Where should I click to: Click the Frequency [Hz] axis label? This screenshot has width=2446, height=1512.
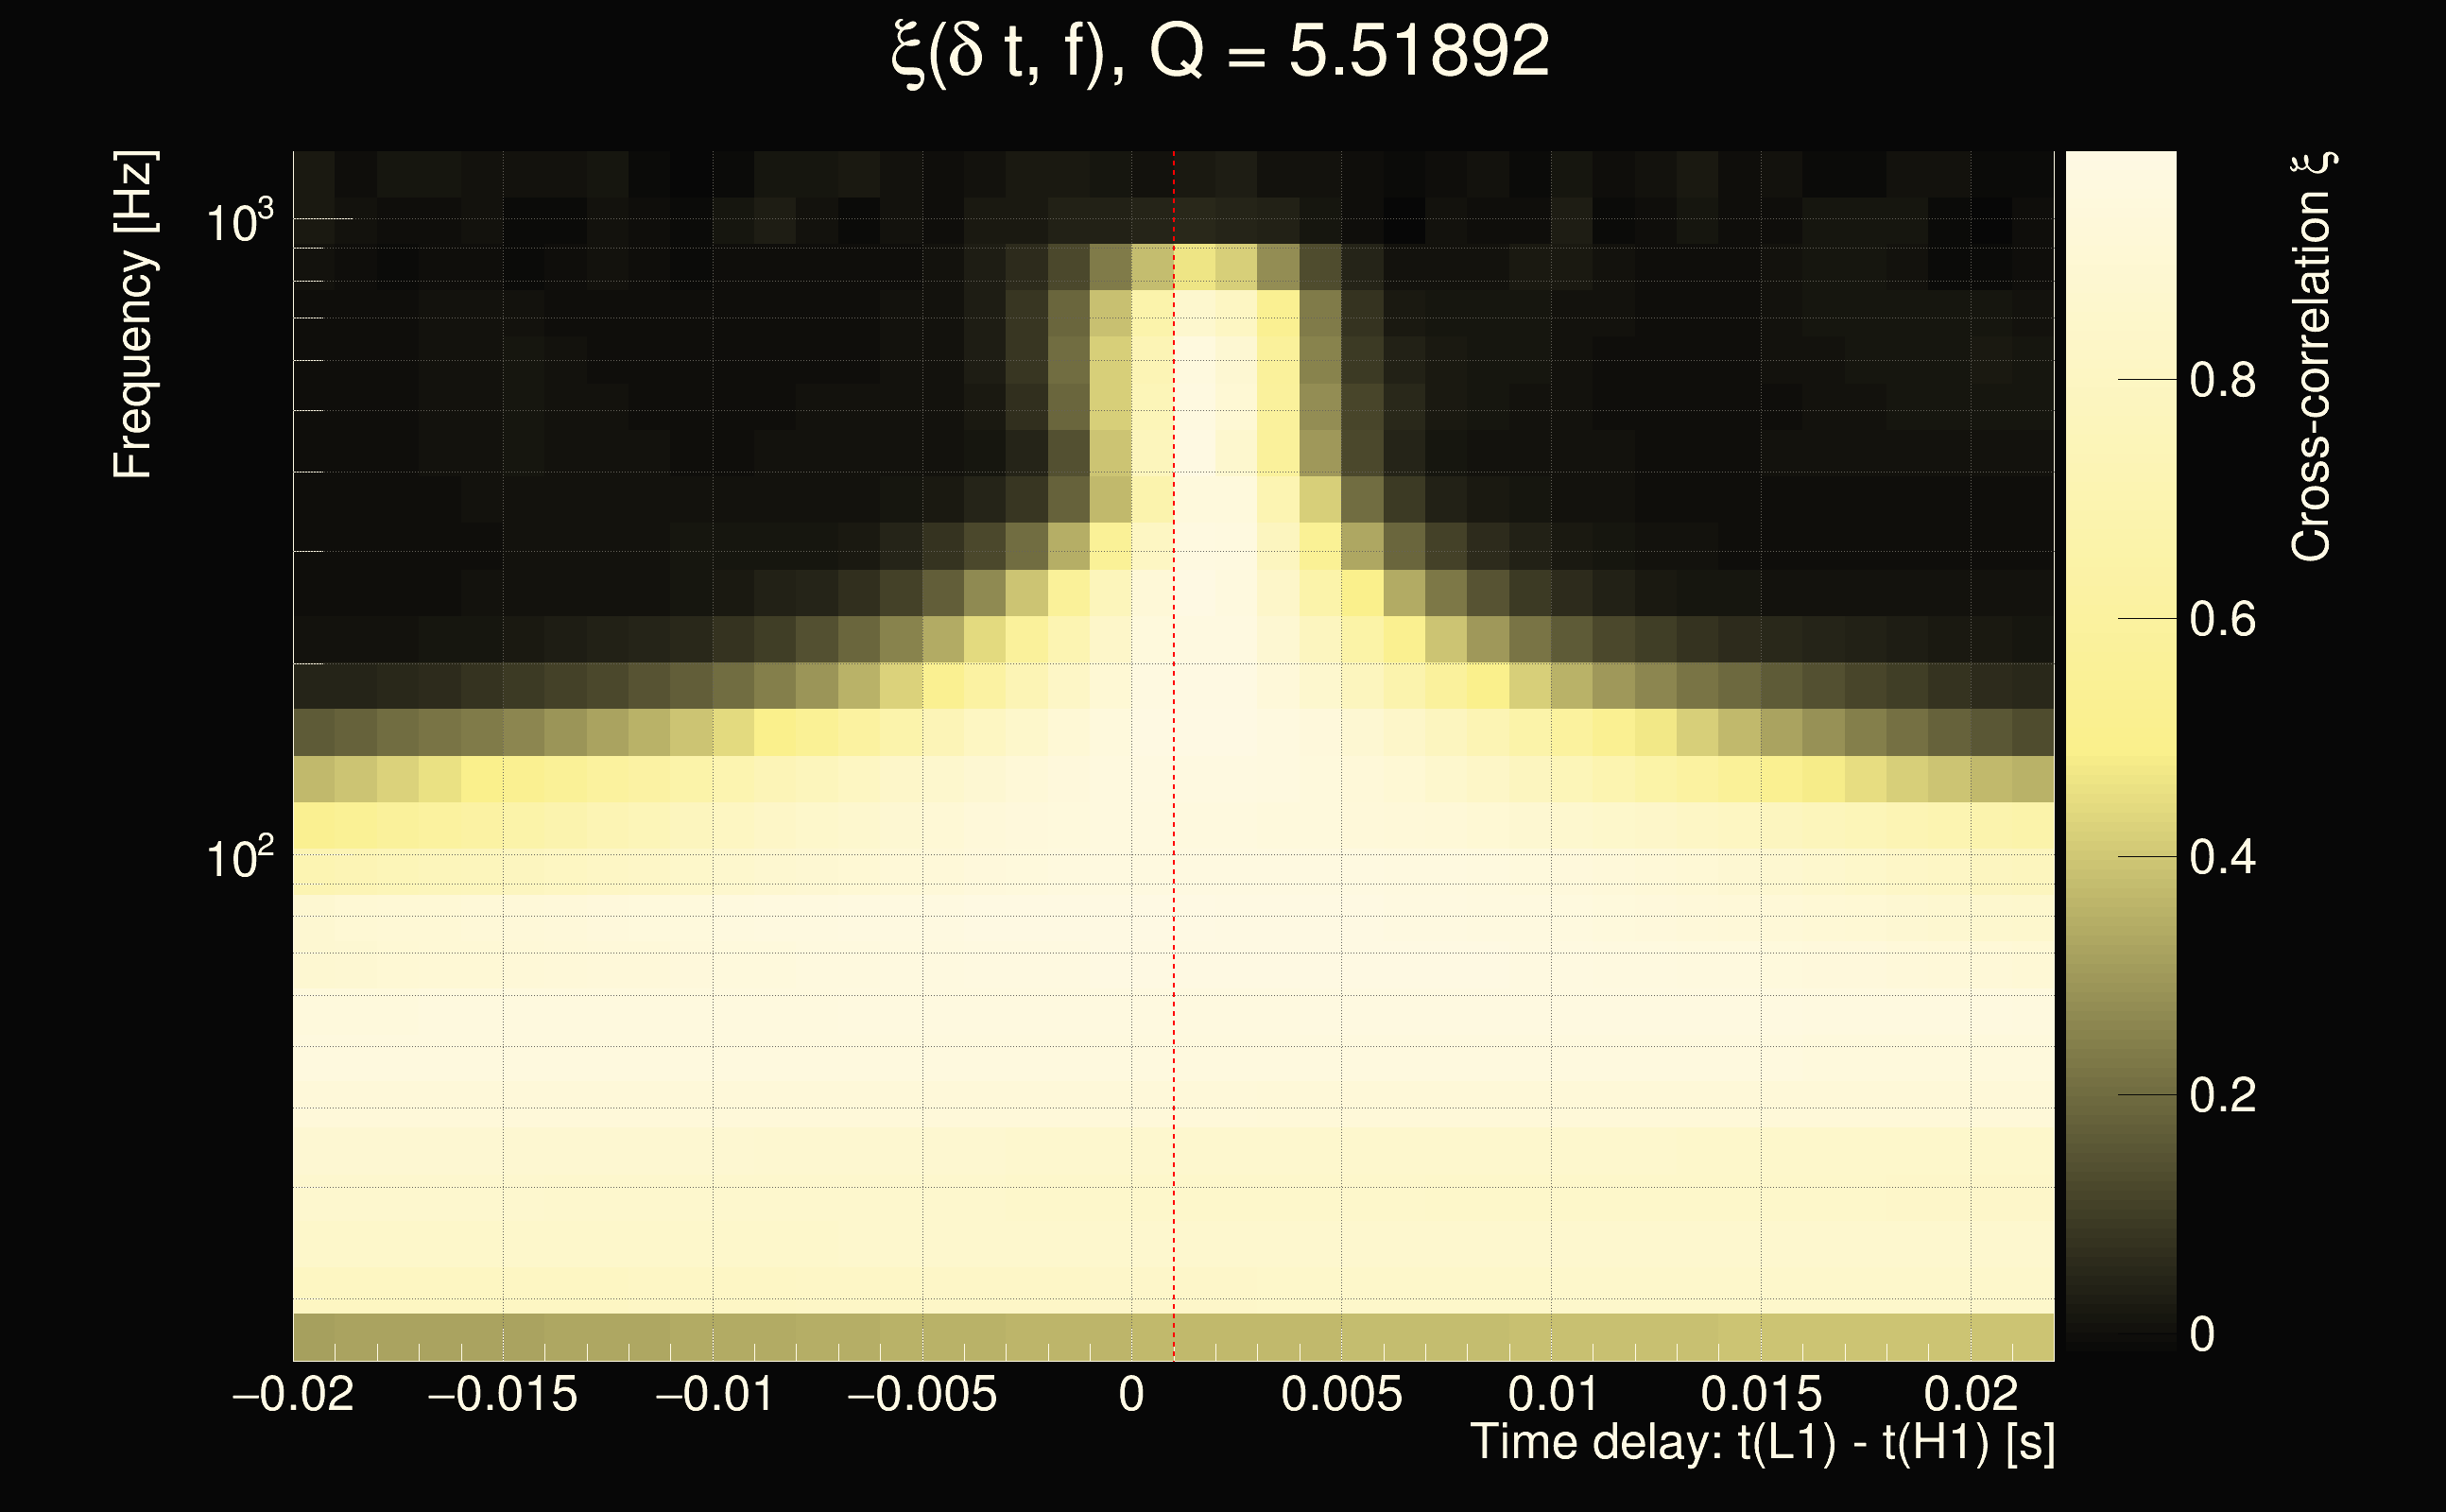(134, 315)
